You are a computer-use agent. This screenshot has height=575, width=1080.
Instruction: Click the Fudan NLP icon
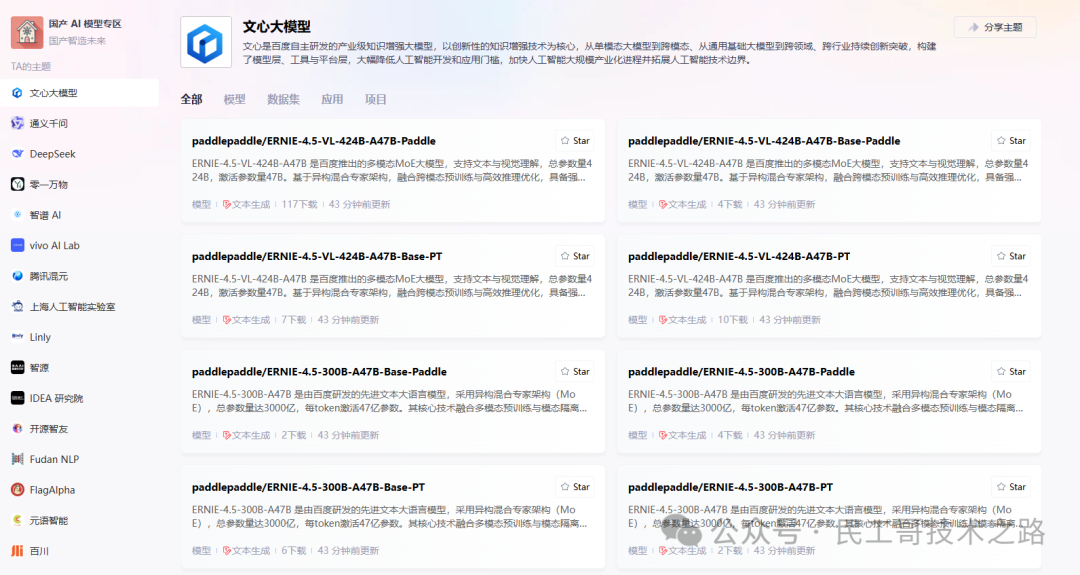click(x=17, y=459)
